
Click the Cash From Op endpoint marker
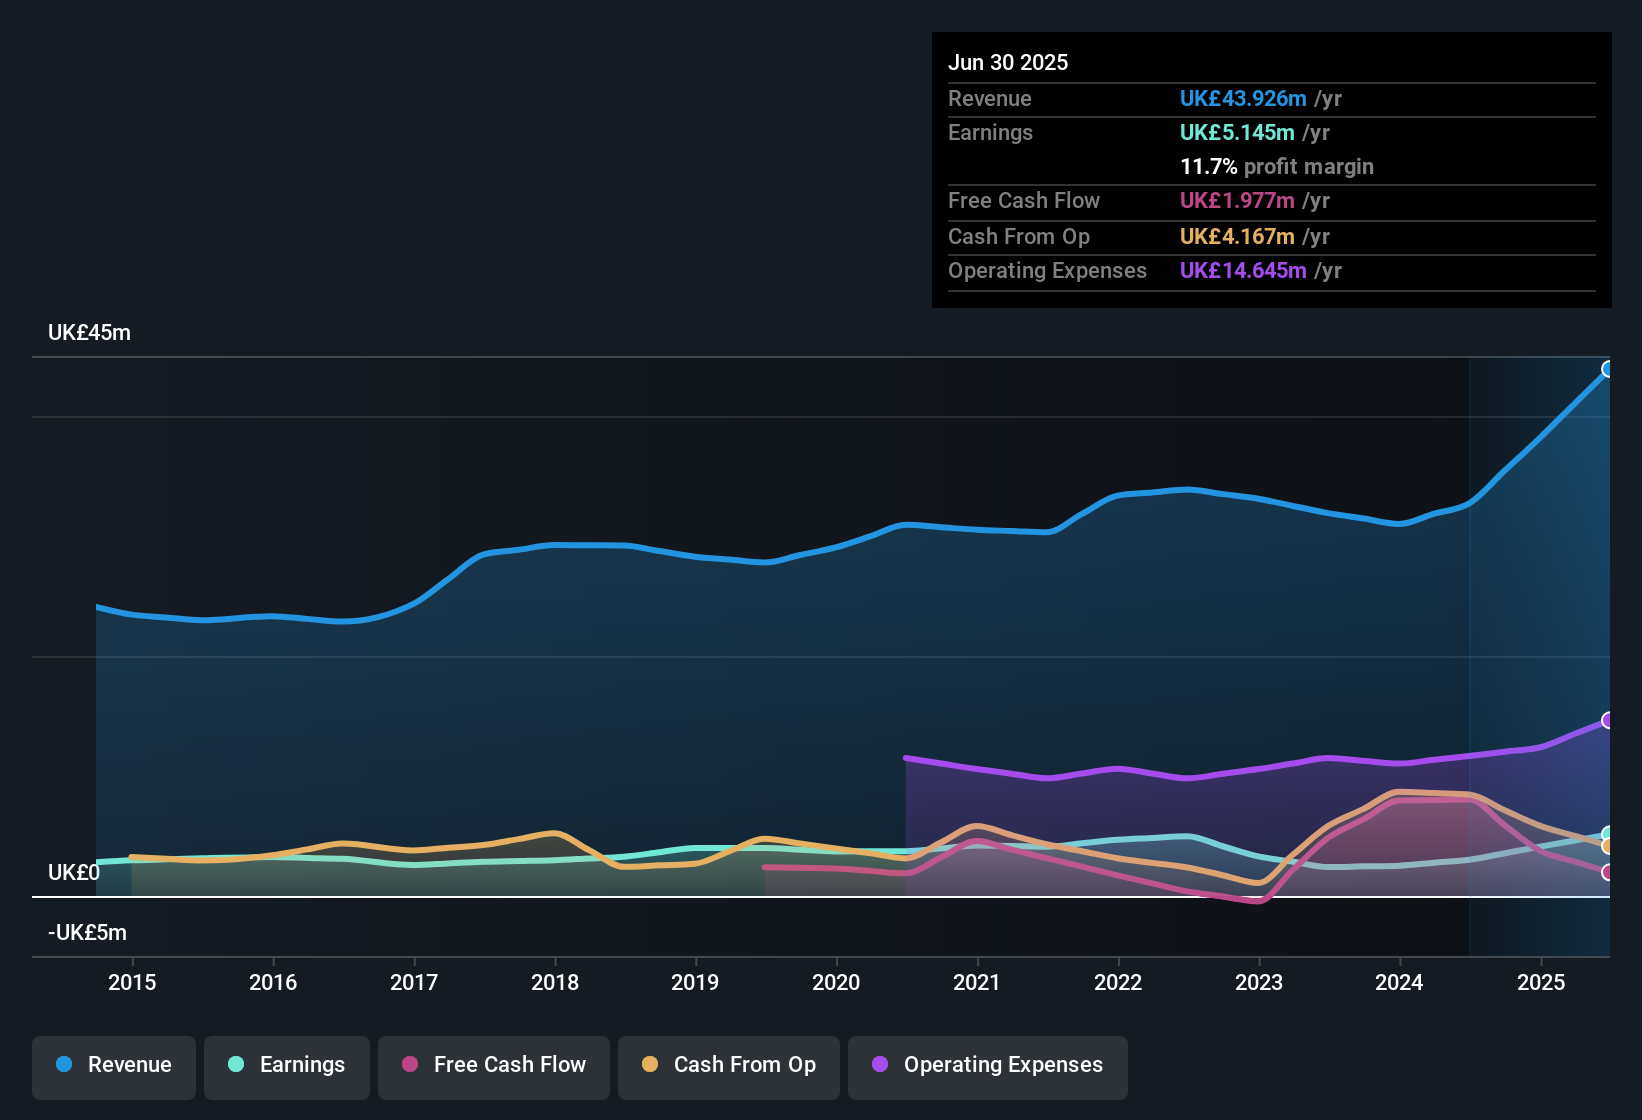click(1608, 847)
